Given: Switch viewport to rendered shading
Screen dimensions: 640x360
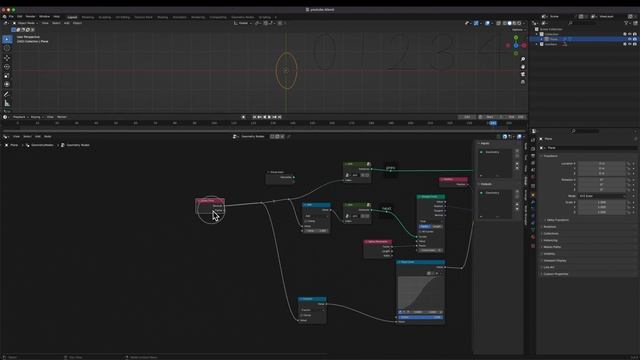Looking at the screenshot, I should pos(519,23).
